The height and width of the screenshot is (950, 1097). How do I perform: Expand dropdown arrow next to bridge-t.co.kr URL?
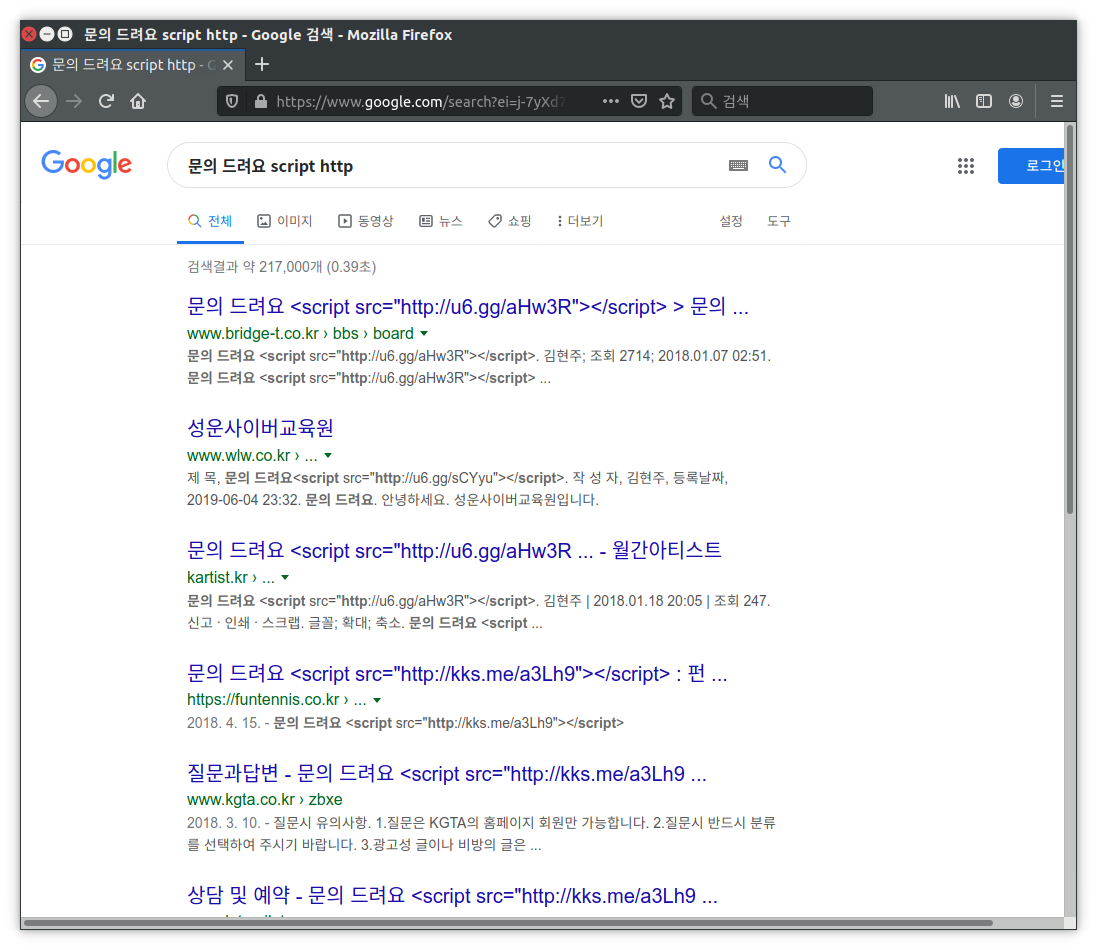click(424, 334)
